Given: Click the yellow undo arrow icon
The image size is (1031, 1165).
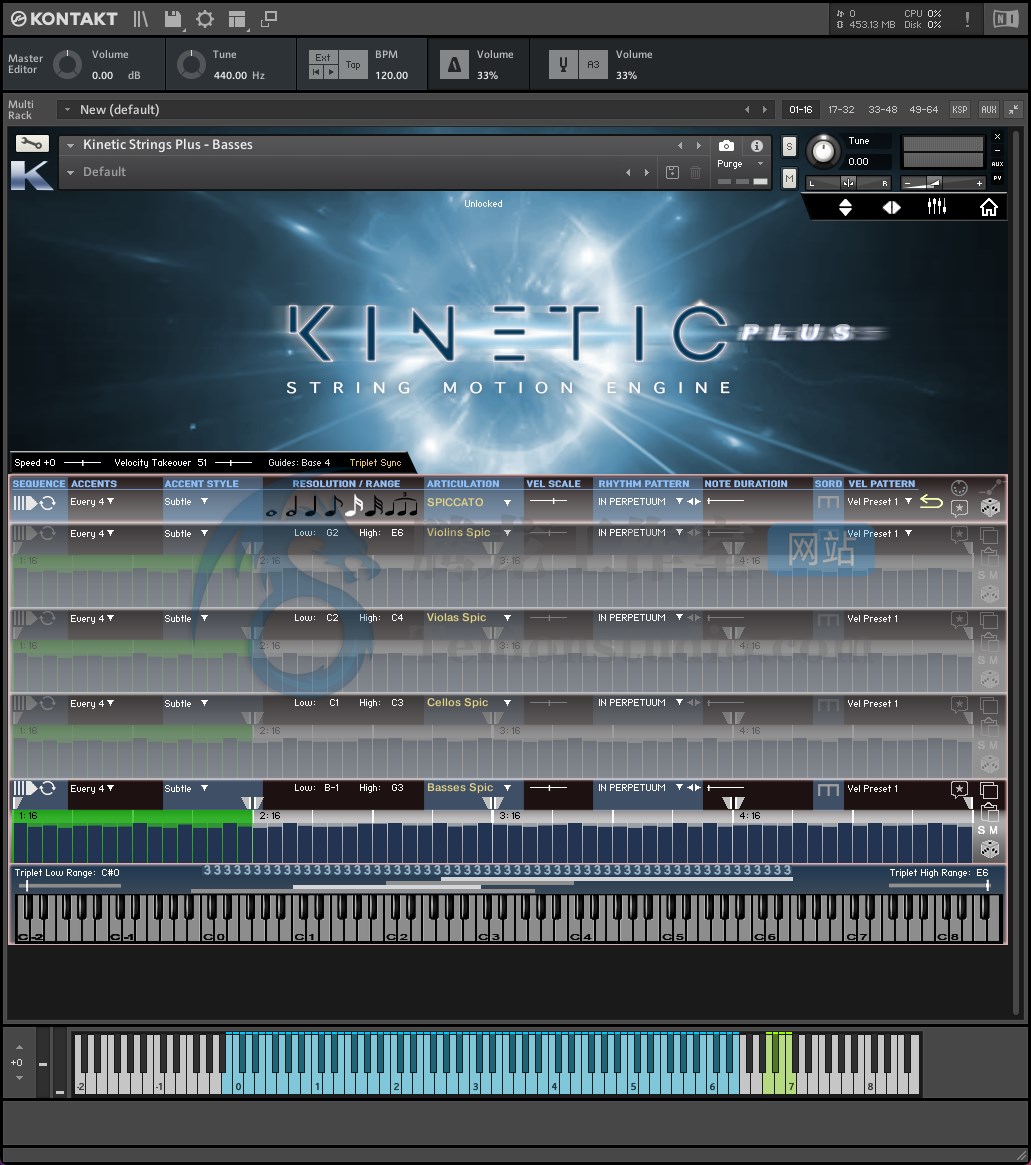Looking at the screenshot, I should 931,502.
